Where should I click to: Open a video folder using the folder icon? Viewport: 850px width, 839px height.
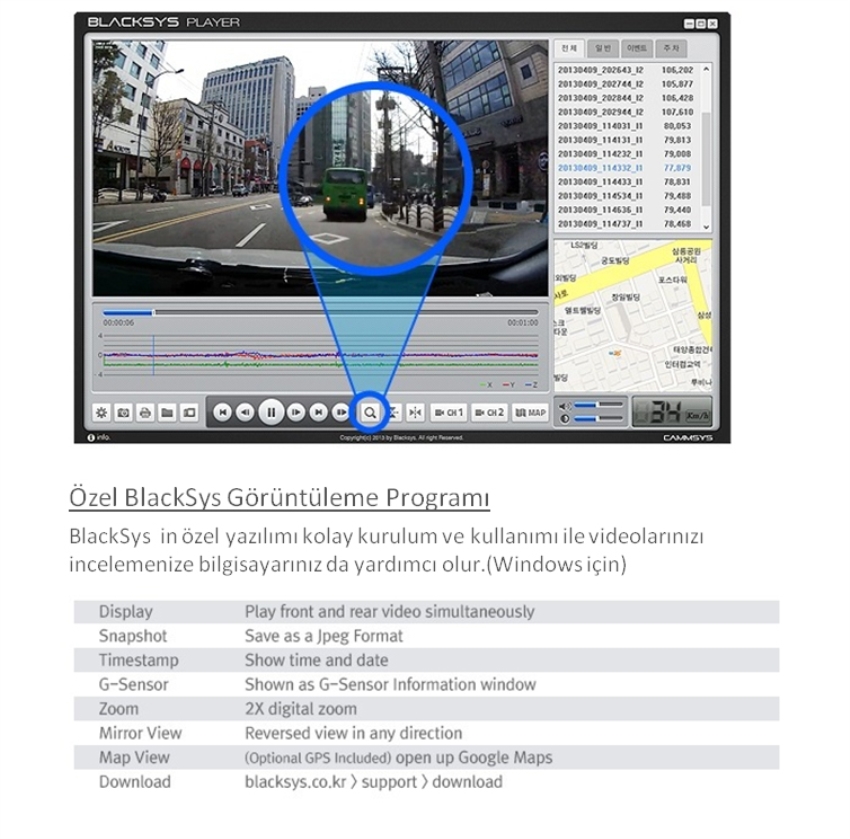(x=168, y=413)
